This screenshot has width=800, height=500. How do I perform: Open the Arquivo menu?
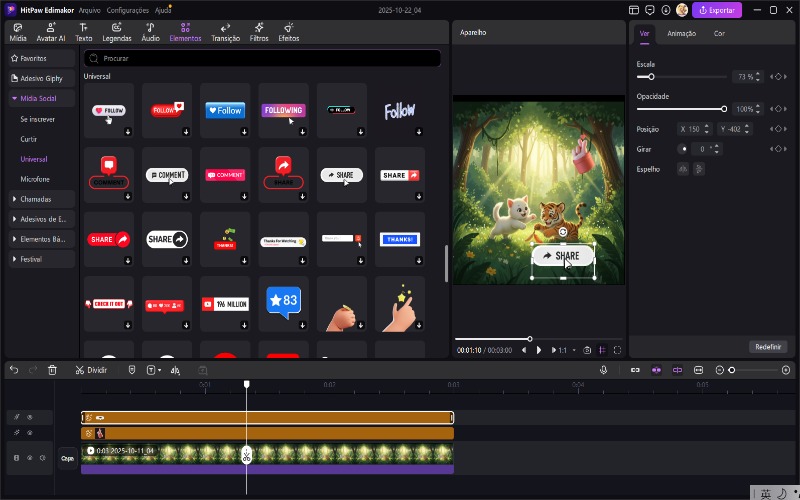[89, 9]
